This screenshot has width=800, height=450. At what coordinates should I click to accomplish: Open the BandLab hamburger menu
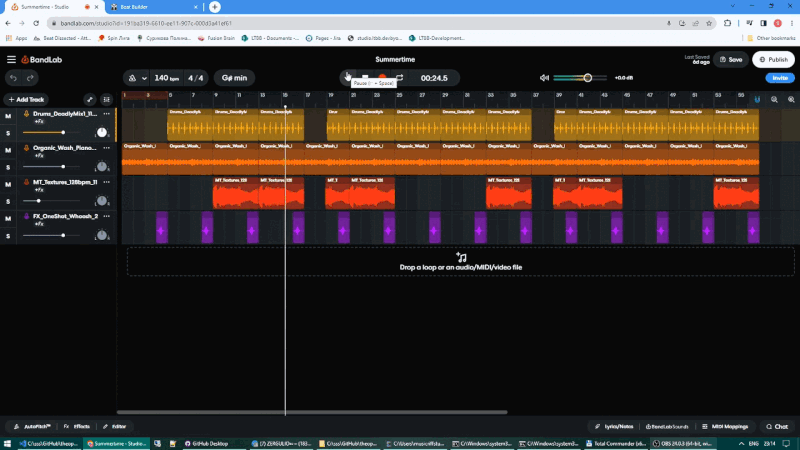[11, 60]
